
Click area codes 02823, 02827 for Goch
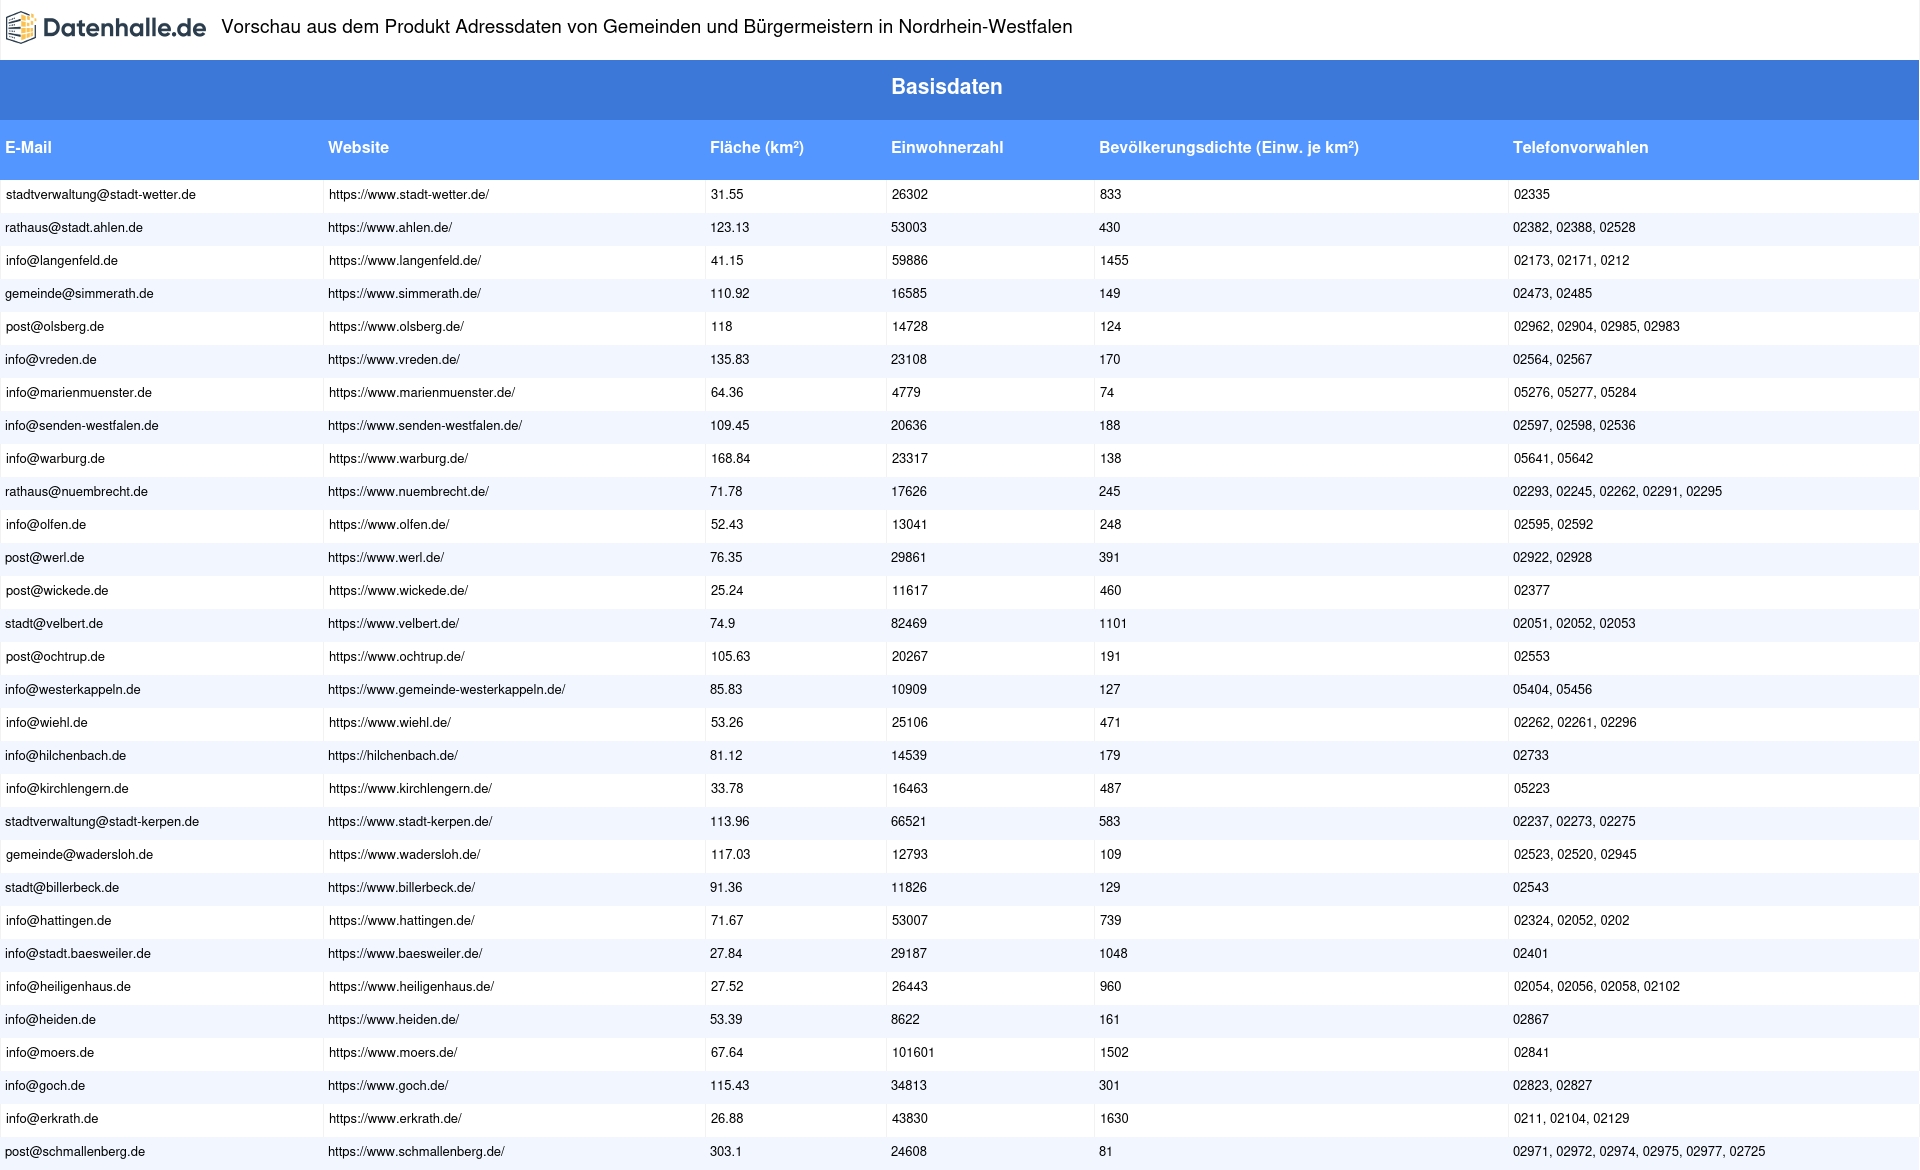pyautogui.click(x=1552, y=1086)
